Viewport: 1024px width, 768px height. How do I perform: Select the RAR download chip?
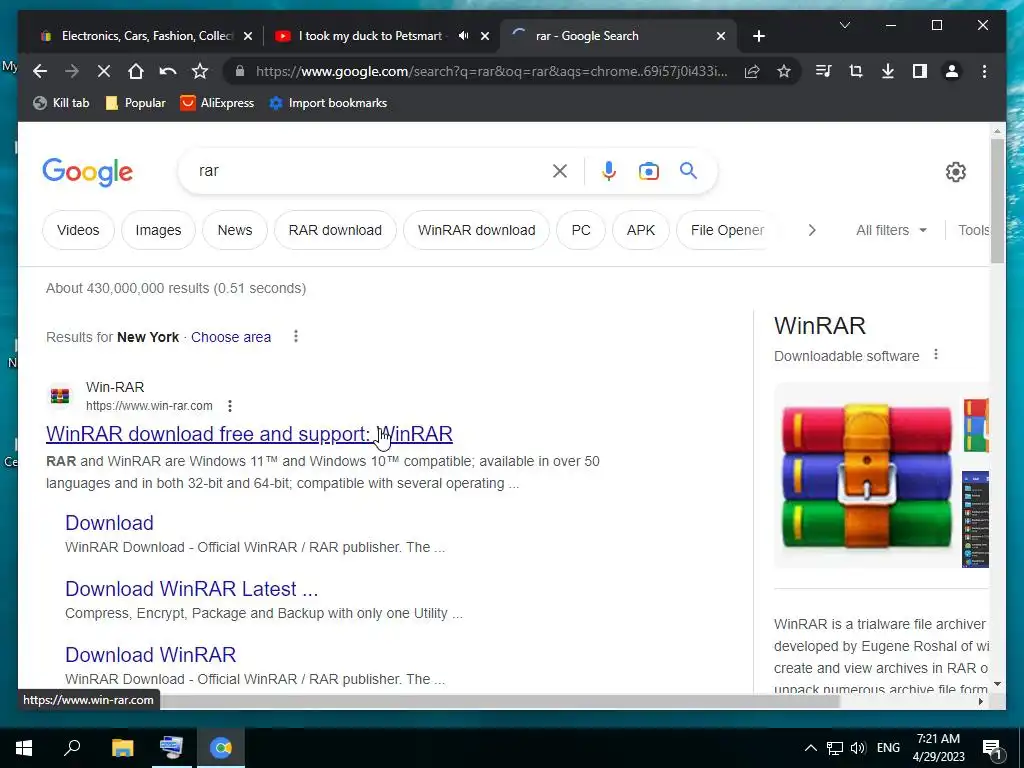pos(335,230)
